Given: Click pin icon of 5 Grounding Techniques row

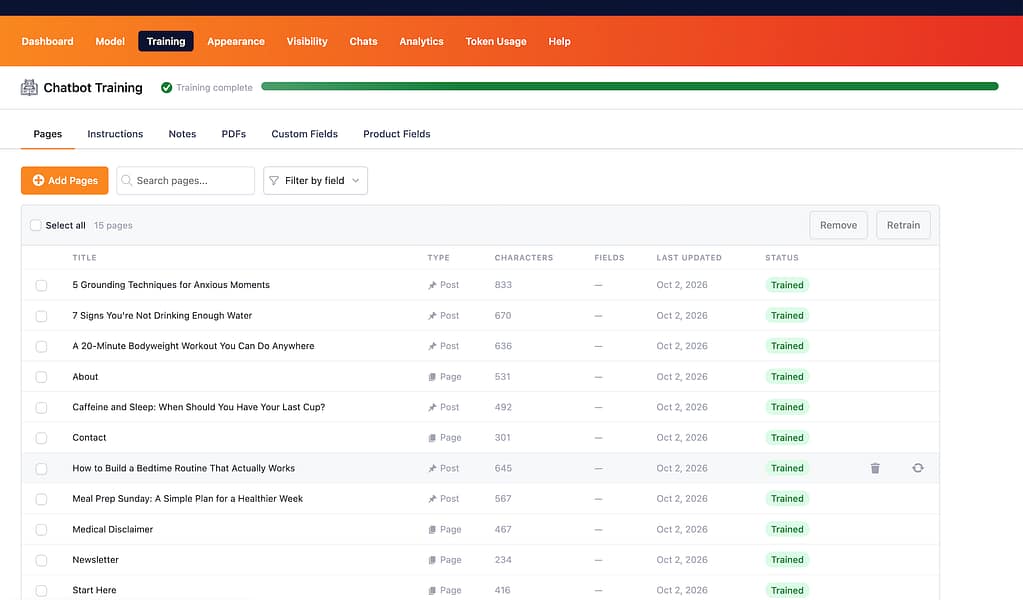Looking at the screenshot, I should point(432,285).
